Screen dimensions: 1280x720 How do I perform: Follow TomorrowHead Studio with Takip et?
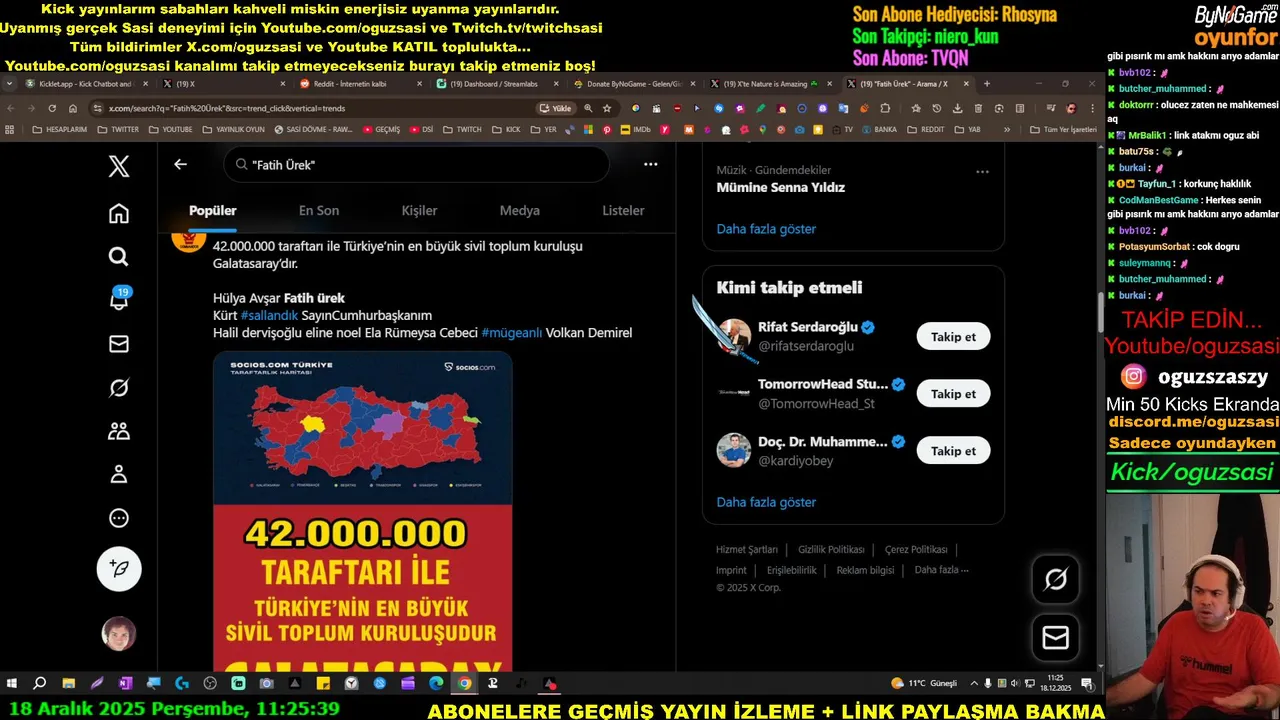[953, 394]
